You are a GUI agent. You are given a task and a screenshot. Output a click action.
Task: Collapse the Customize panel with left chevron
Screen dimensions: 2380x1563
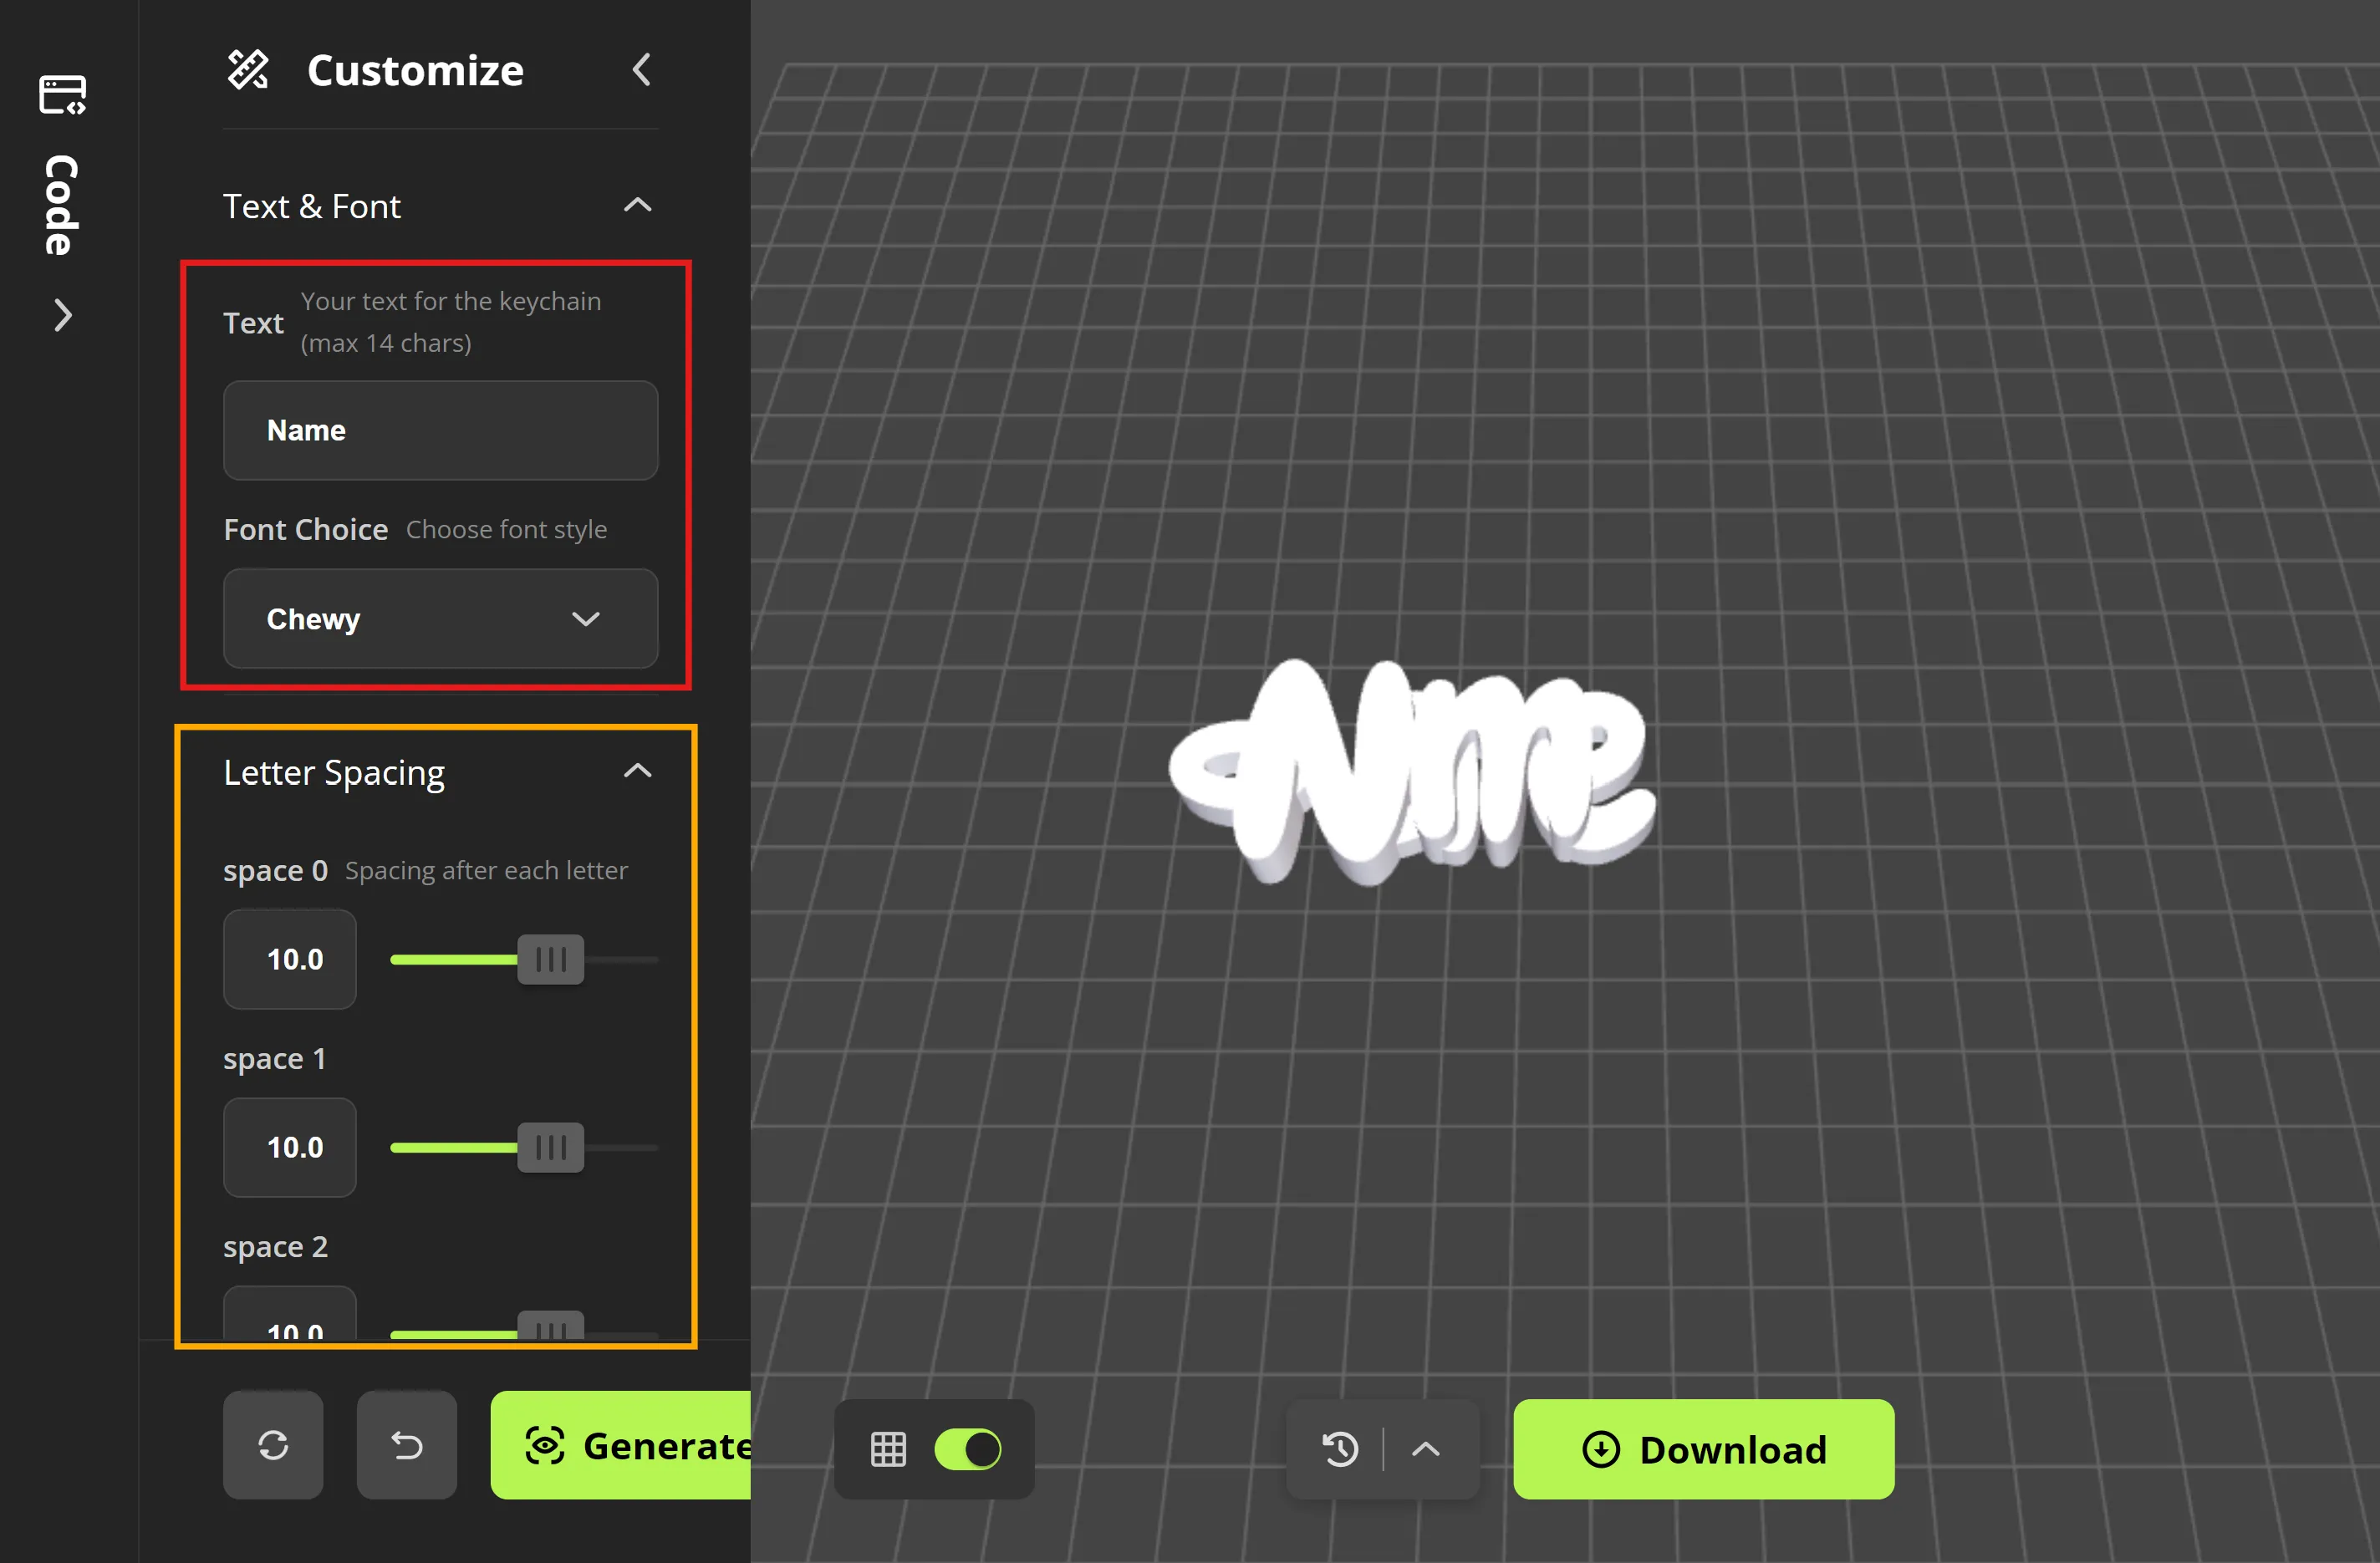coord(642,70)
